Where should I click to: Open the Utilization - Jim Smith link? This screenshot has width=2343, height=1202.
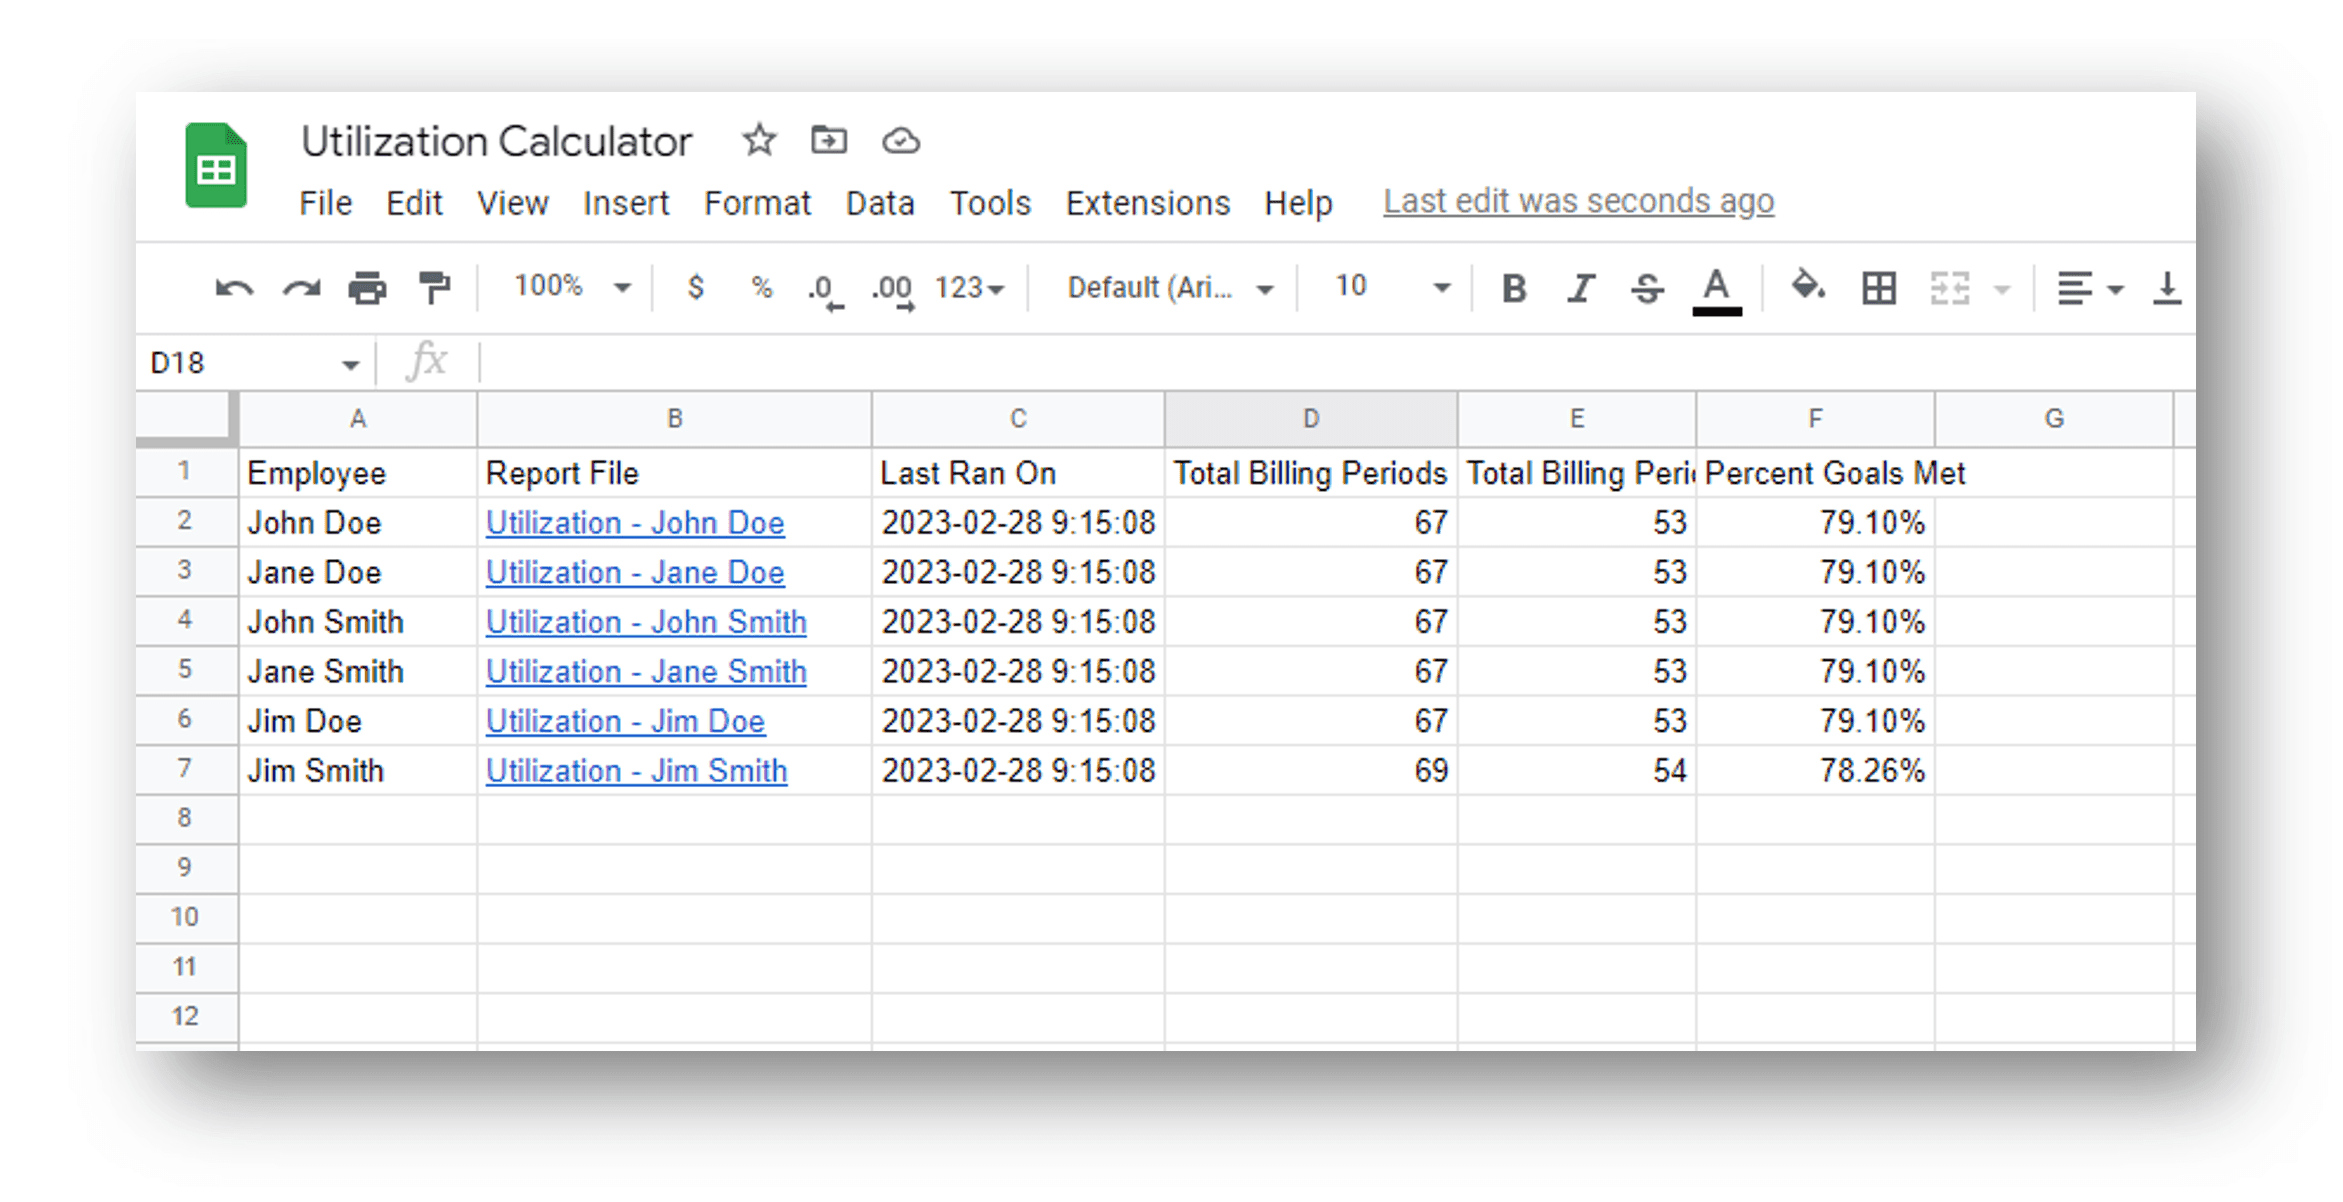(x=636, y=771)
